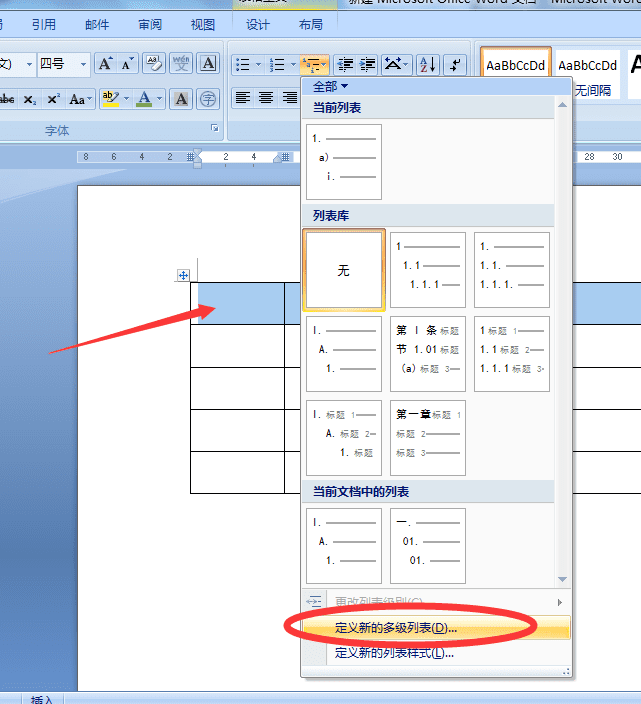Click the enclosed character icon

point(208,99)
